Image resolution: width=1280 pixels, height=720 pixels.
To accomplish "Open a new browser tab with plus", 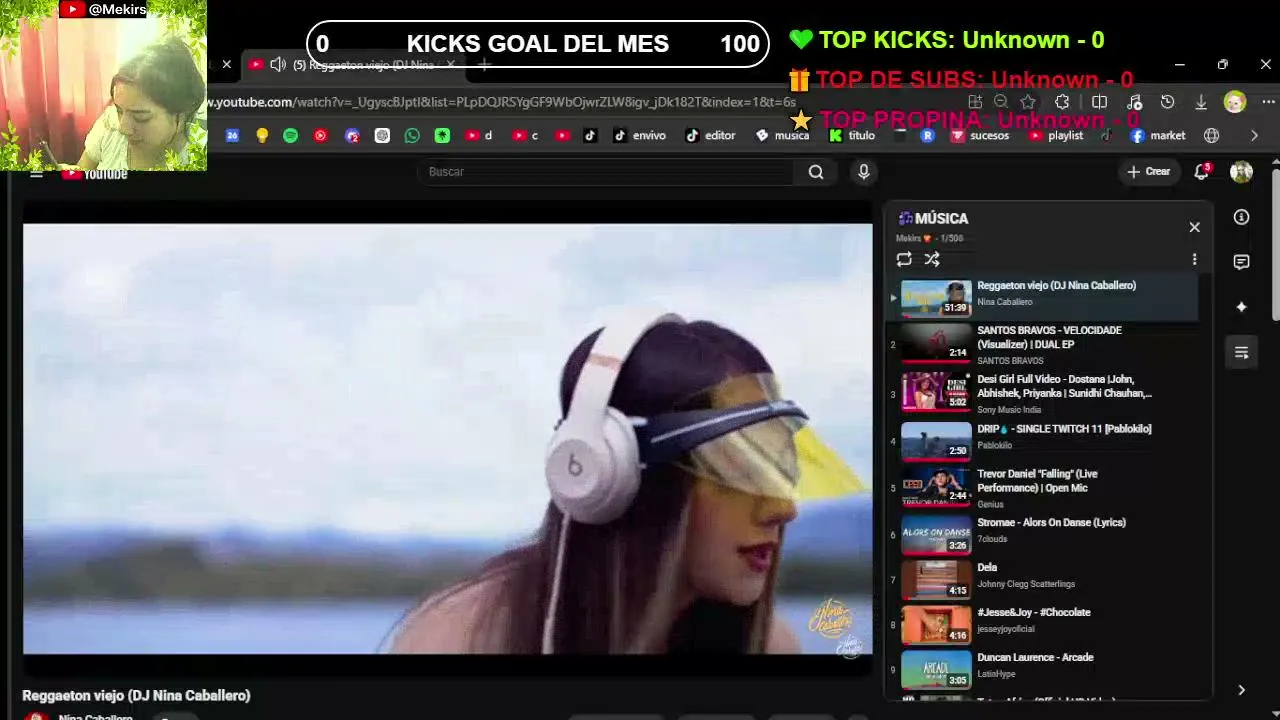I will coord(484,65).
